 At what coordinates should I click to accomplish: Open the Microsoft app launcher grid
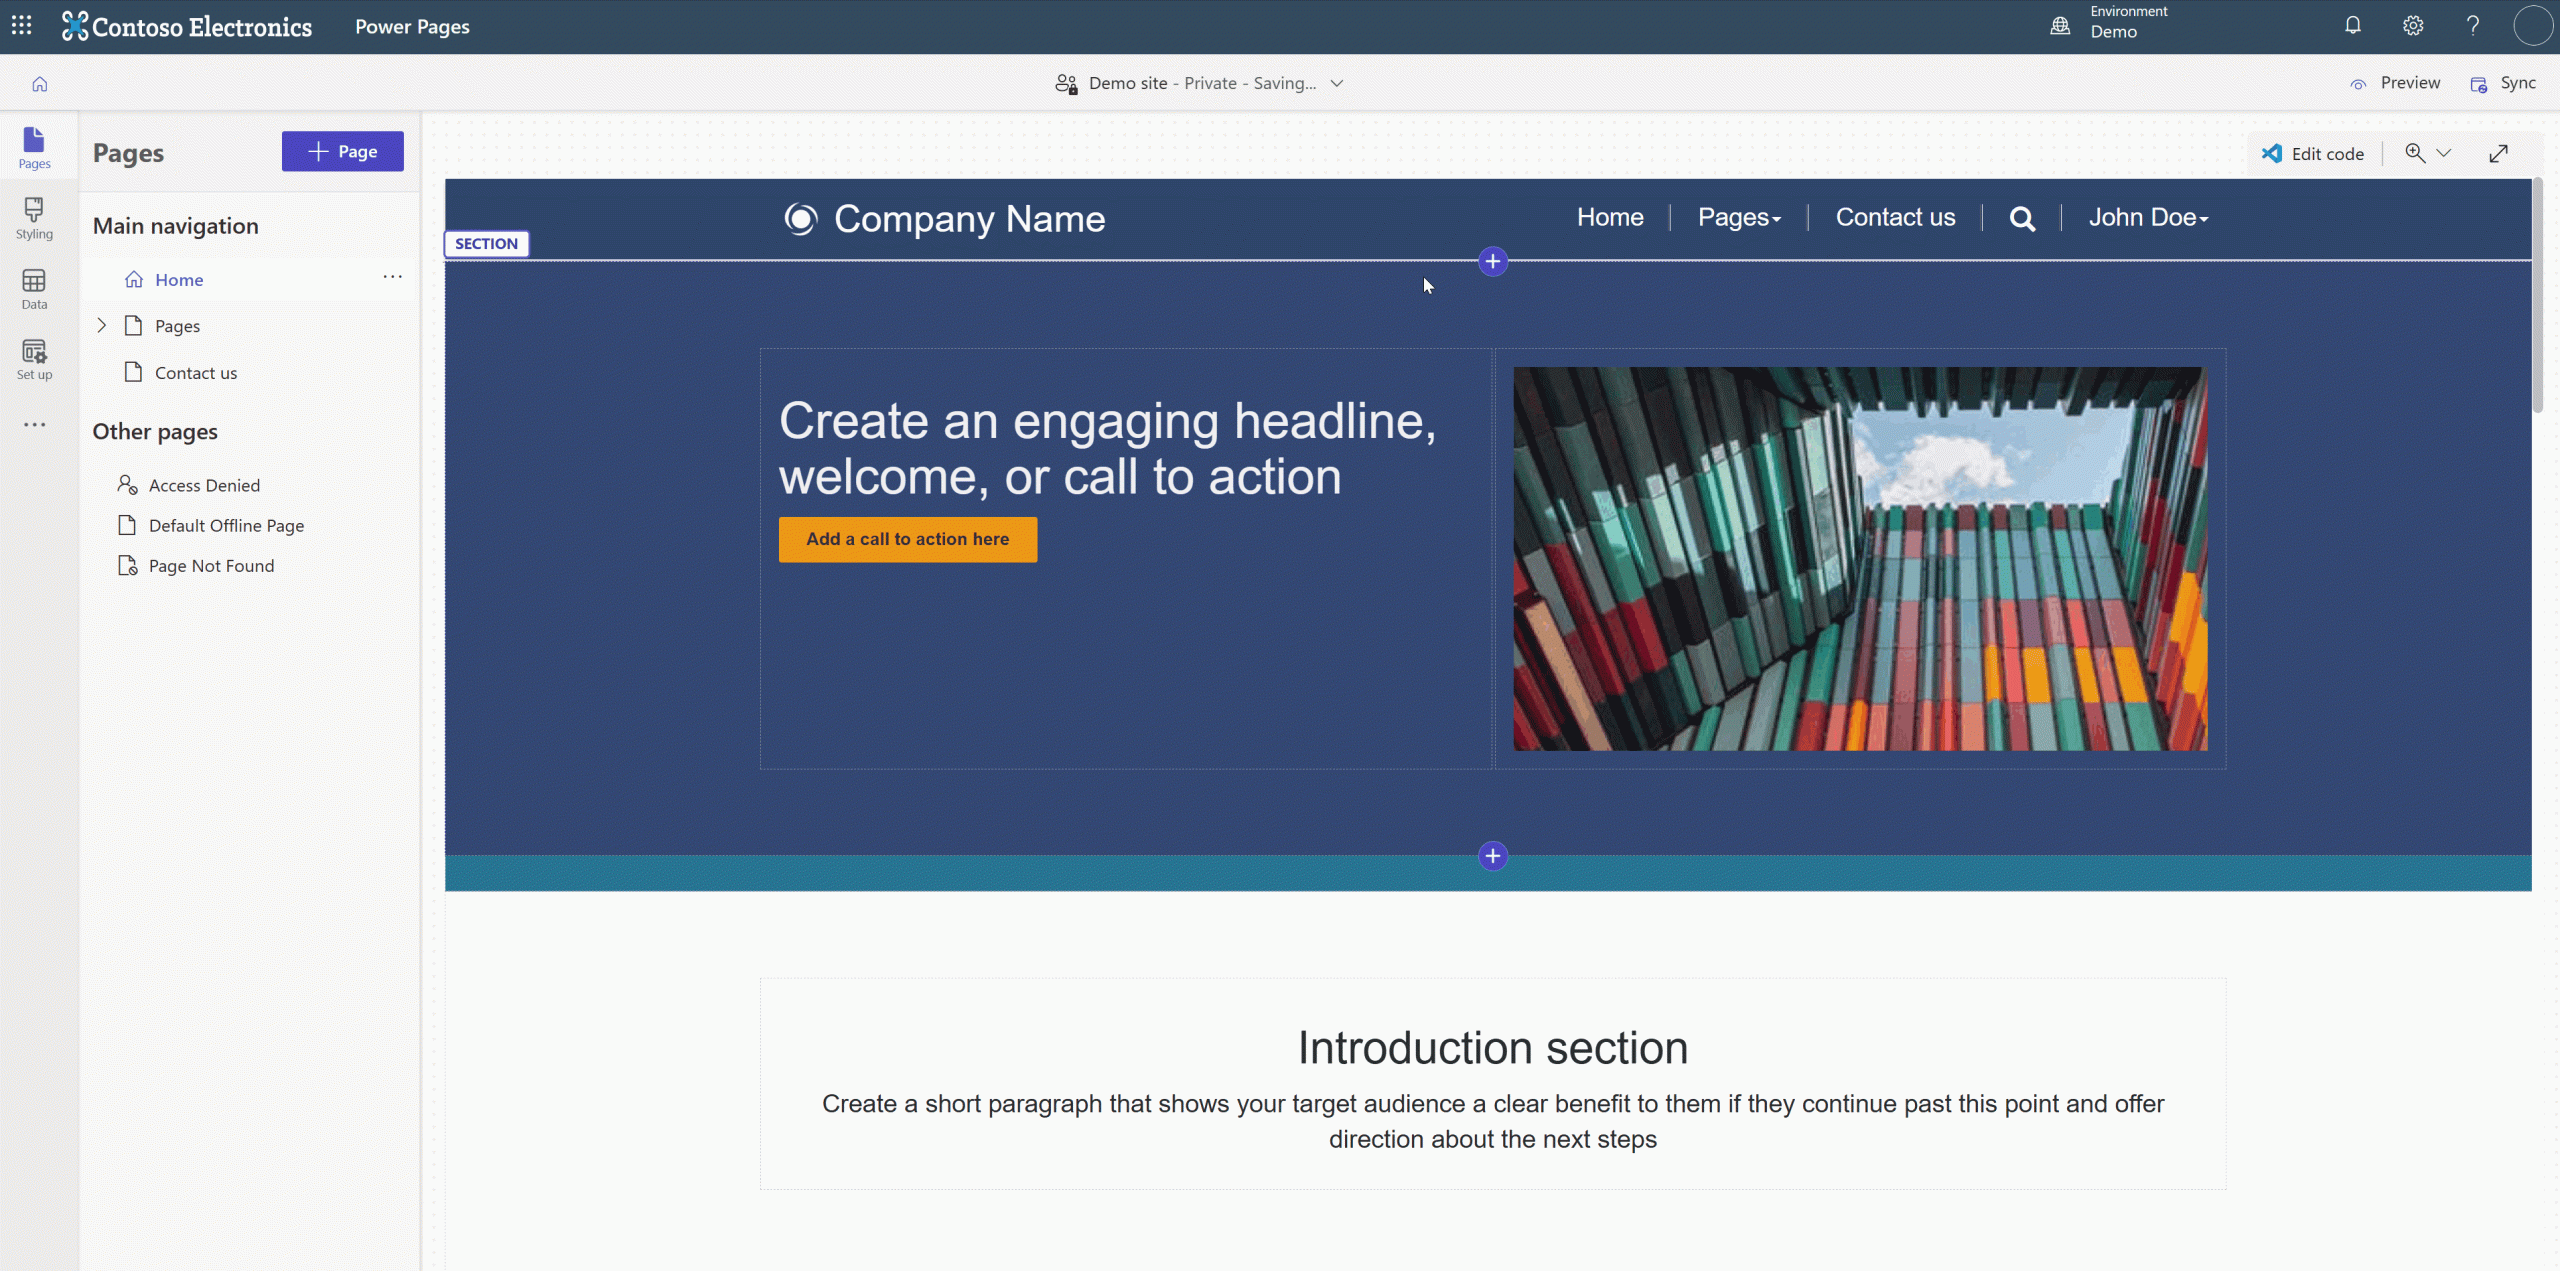pos(21,26)
